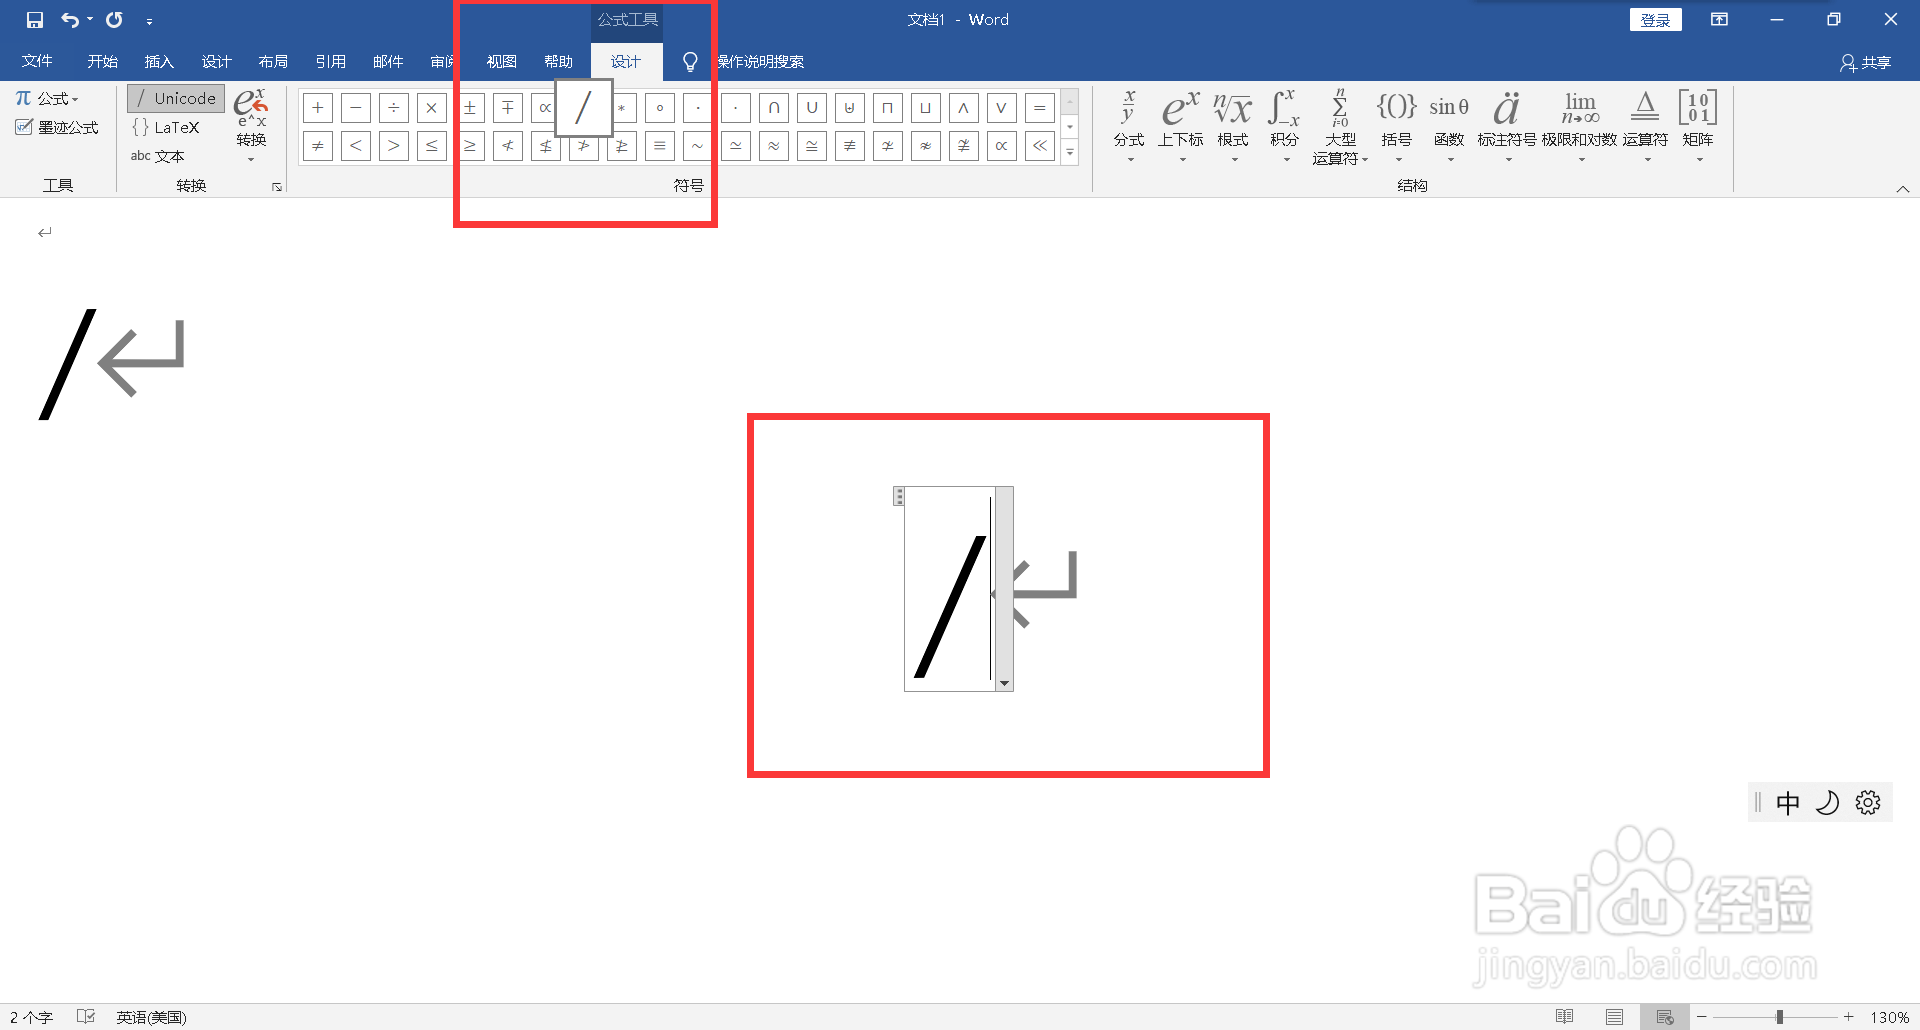1920x1030 pixels.
Task: Insert the n-ary product ⊓ square cap symbol
Action: pos(888,108)
